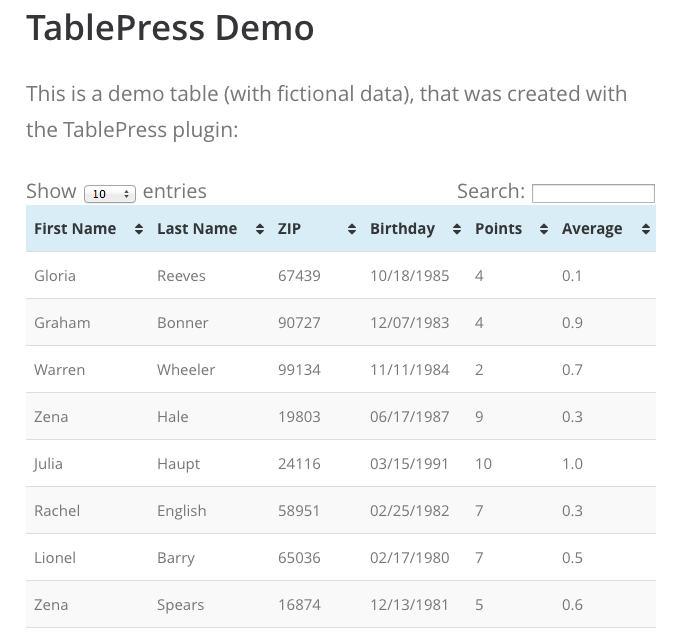Sort table by Birthday column header

pos(414,229)
